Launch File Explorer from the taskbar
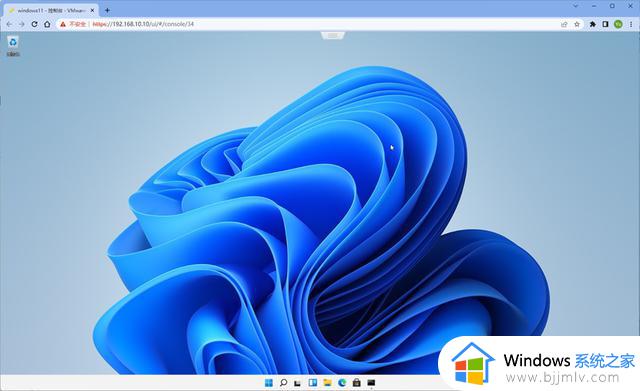The height and width of the screenshot is (391, 640). pos(327,383)
